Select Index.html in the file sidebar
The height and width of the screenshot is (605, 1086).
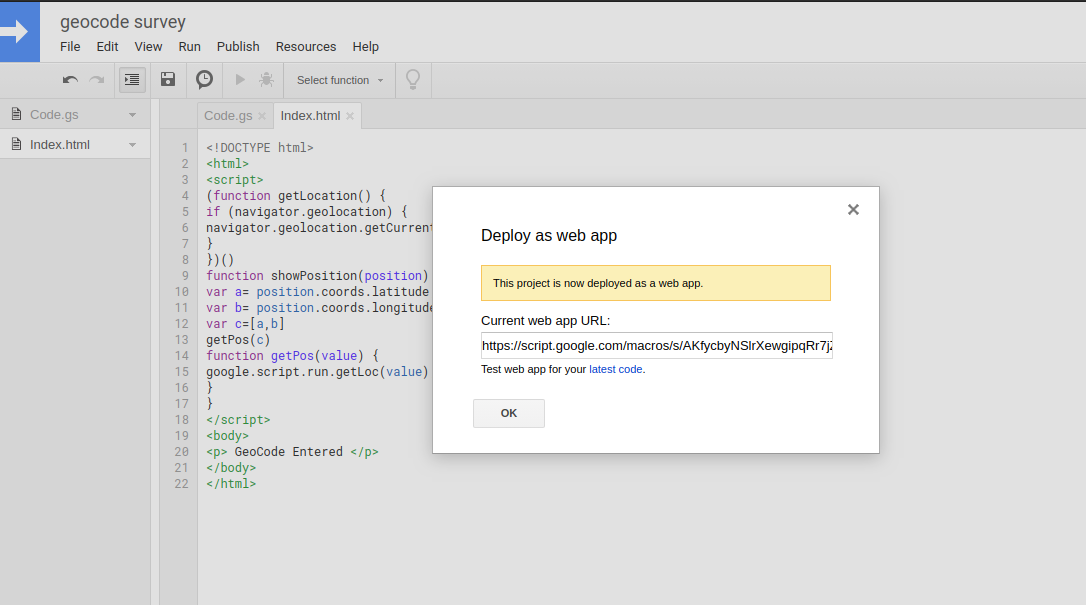coord(75,144)
